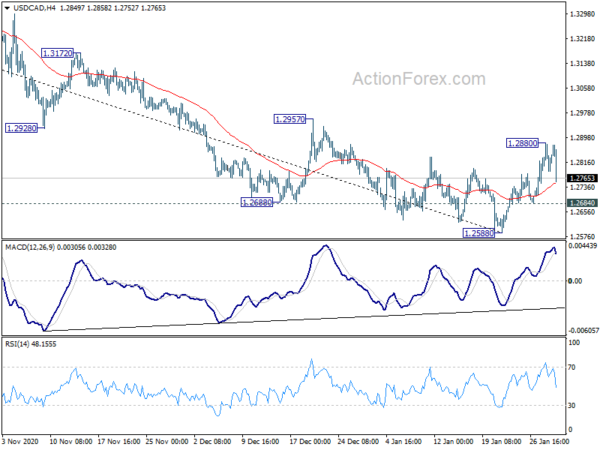Viewport: 600px width, 450px height.
Task: Click the RSI 70 level label
Action: [572, 367]
